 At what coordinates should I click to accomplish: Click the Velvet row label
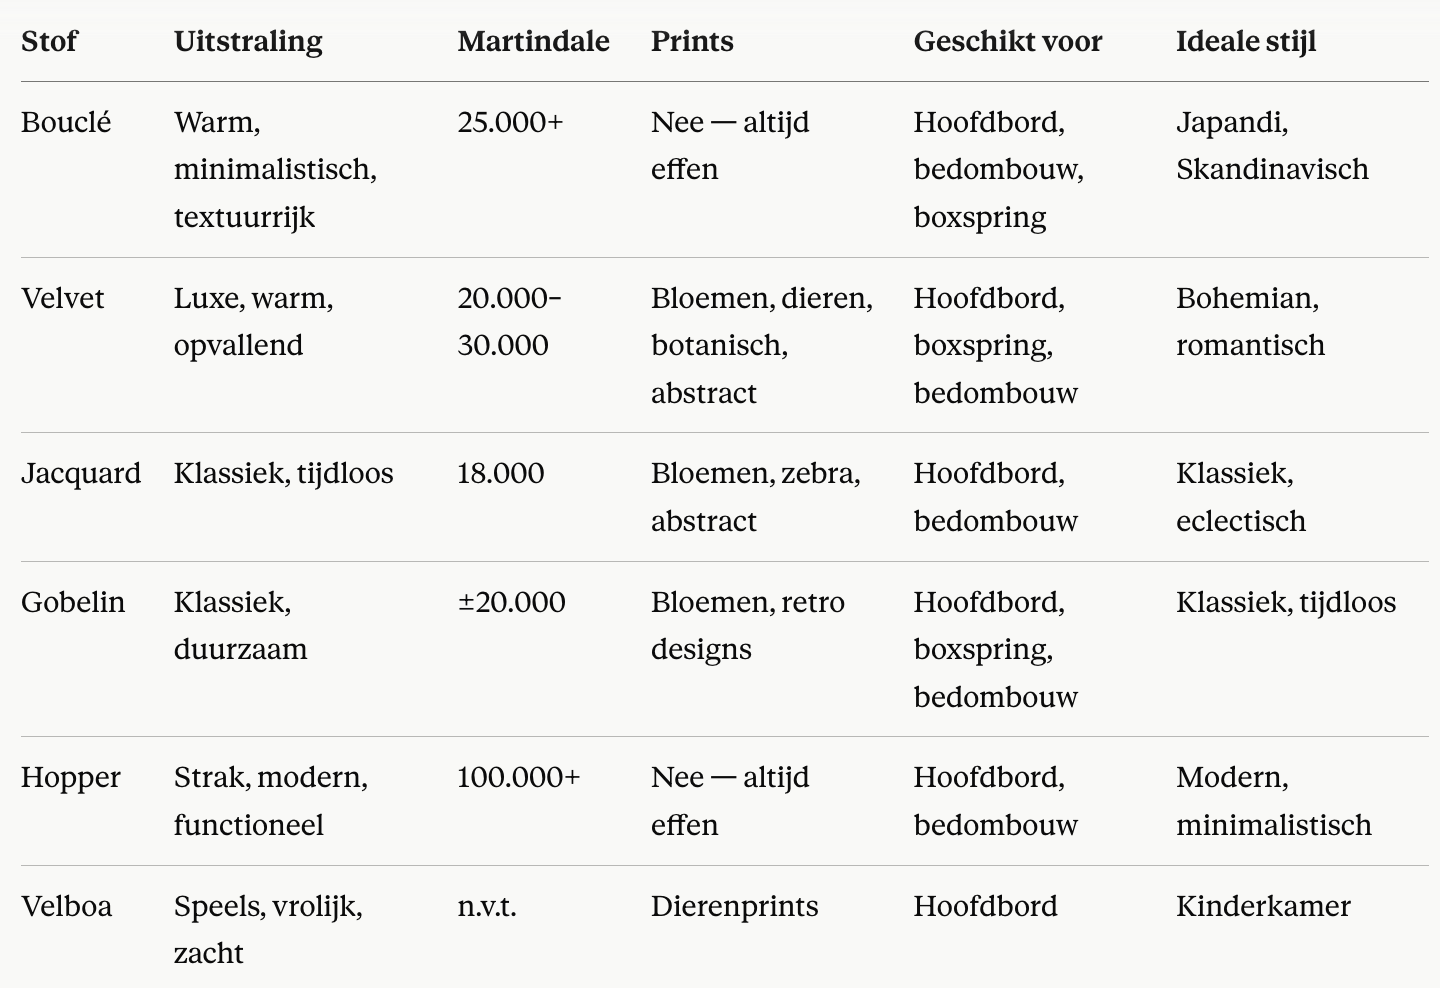click(62, 298)
